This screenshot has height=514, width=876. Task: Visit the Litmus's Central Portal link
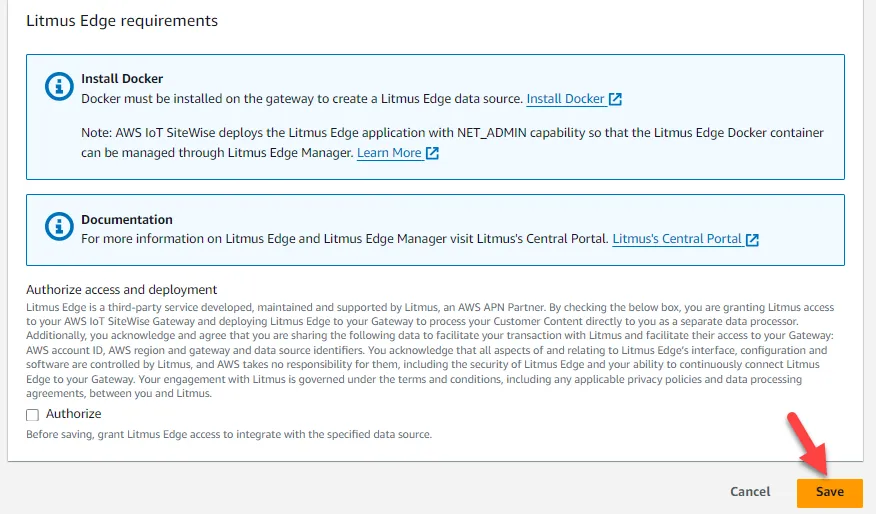(677, 239)
